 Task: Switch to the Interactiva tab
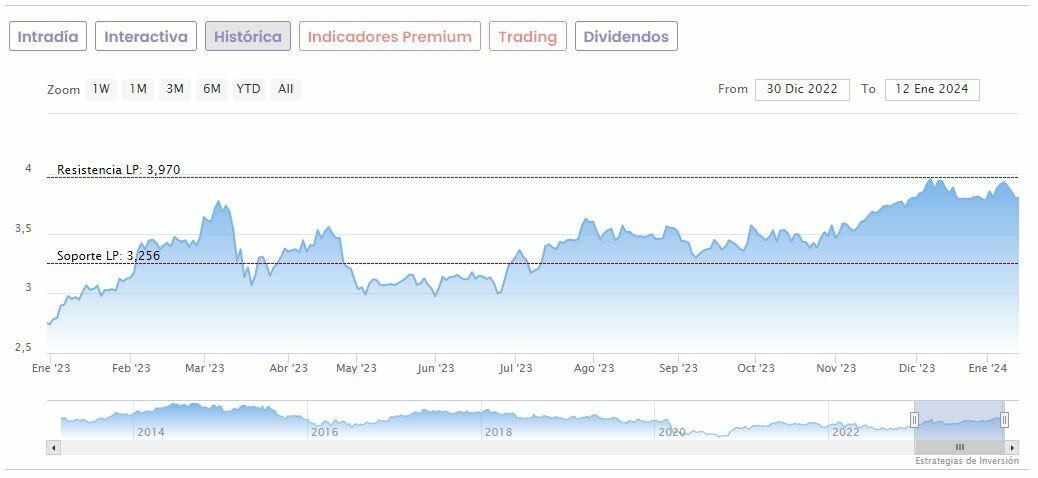[146, 37]
